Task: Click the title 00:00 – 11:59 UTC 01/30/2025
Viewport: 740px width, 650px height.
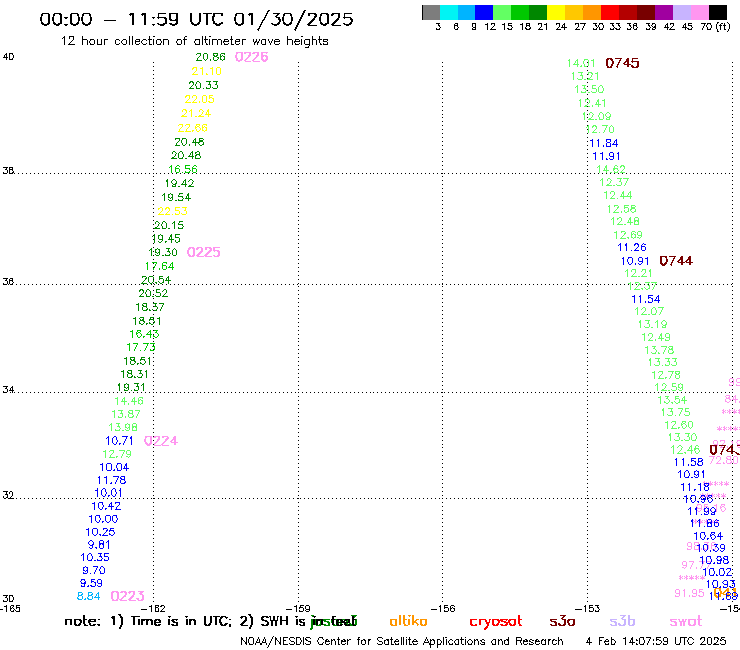Action: click(196, 19)
